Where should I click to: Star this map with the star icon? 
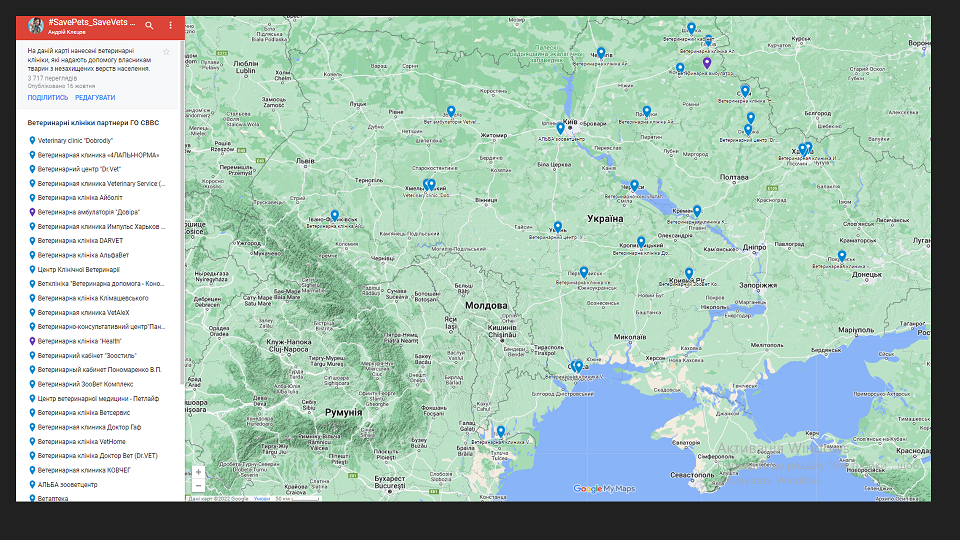point(166,52)
